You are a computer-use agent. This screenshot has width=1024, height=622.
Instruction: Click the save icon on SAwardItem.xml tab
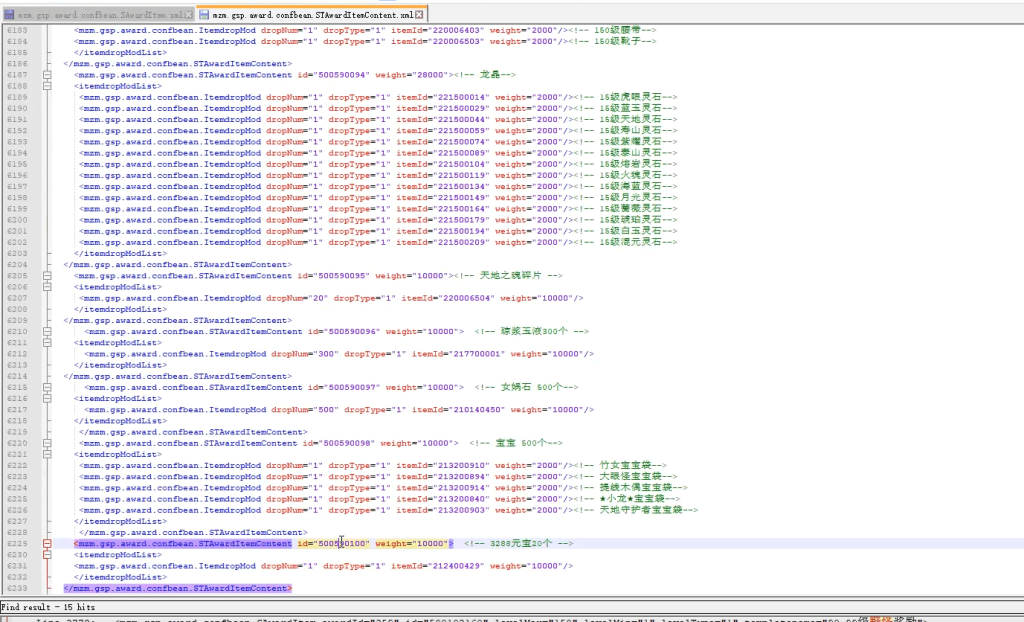click(9, 16)
